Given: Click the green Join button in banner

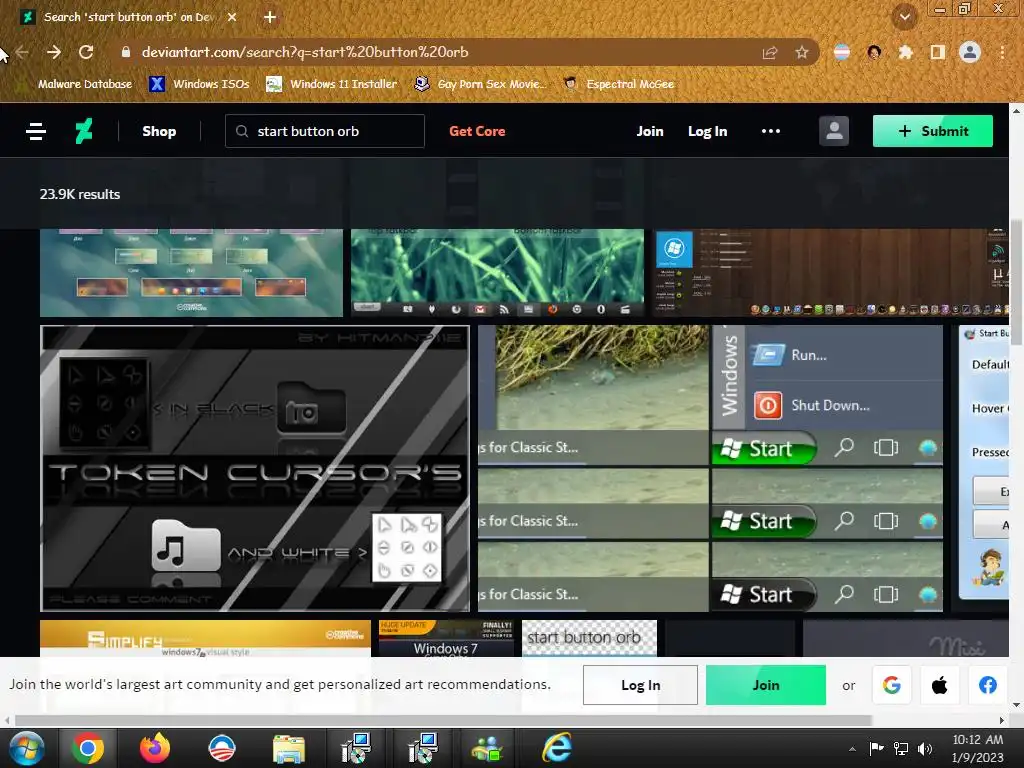Looking at the screenshot, I should pyautogui.click(x=765, y=685).
